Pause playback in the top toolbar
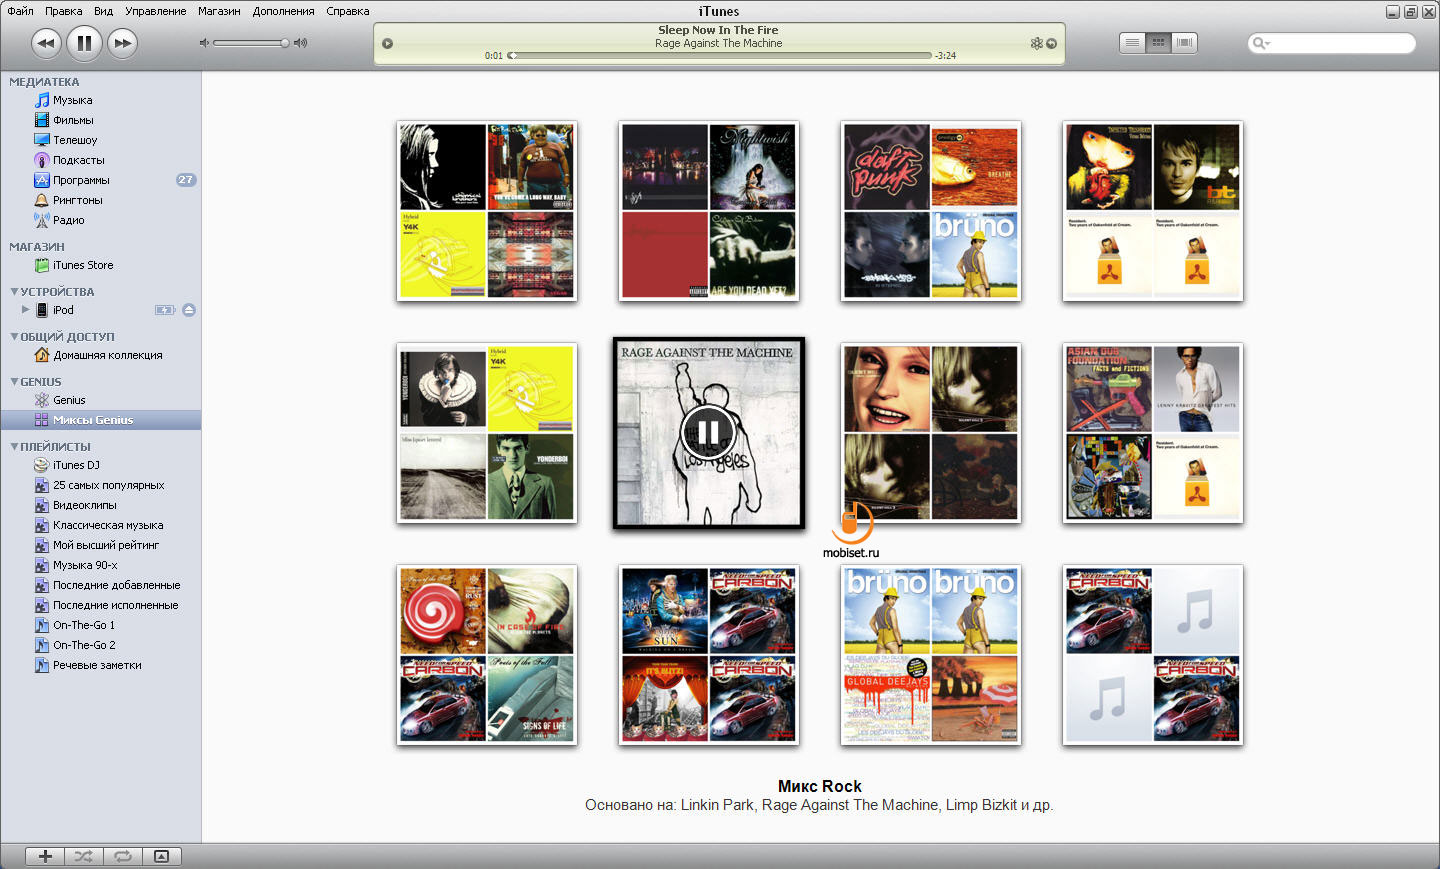 pos(84,43)
